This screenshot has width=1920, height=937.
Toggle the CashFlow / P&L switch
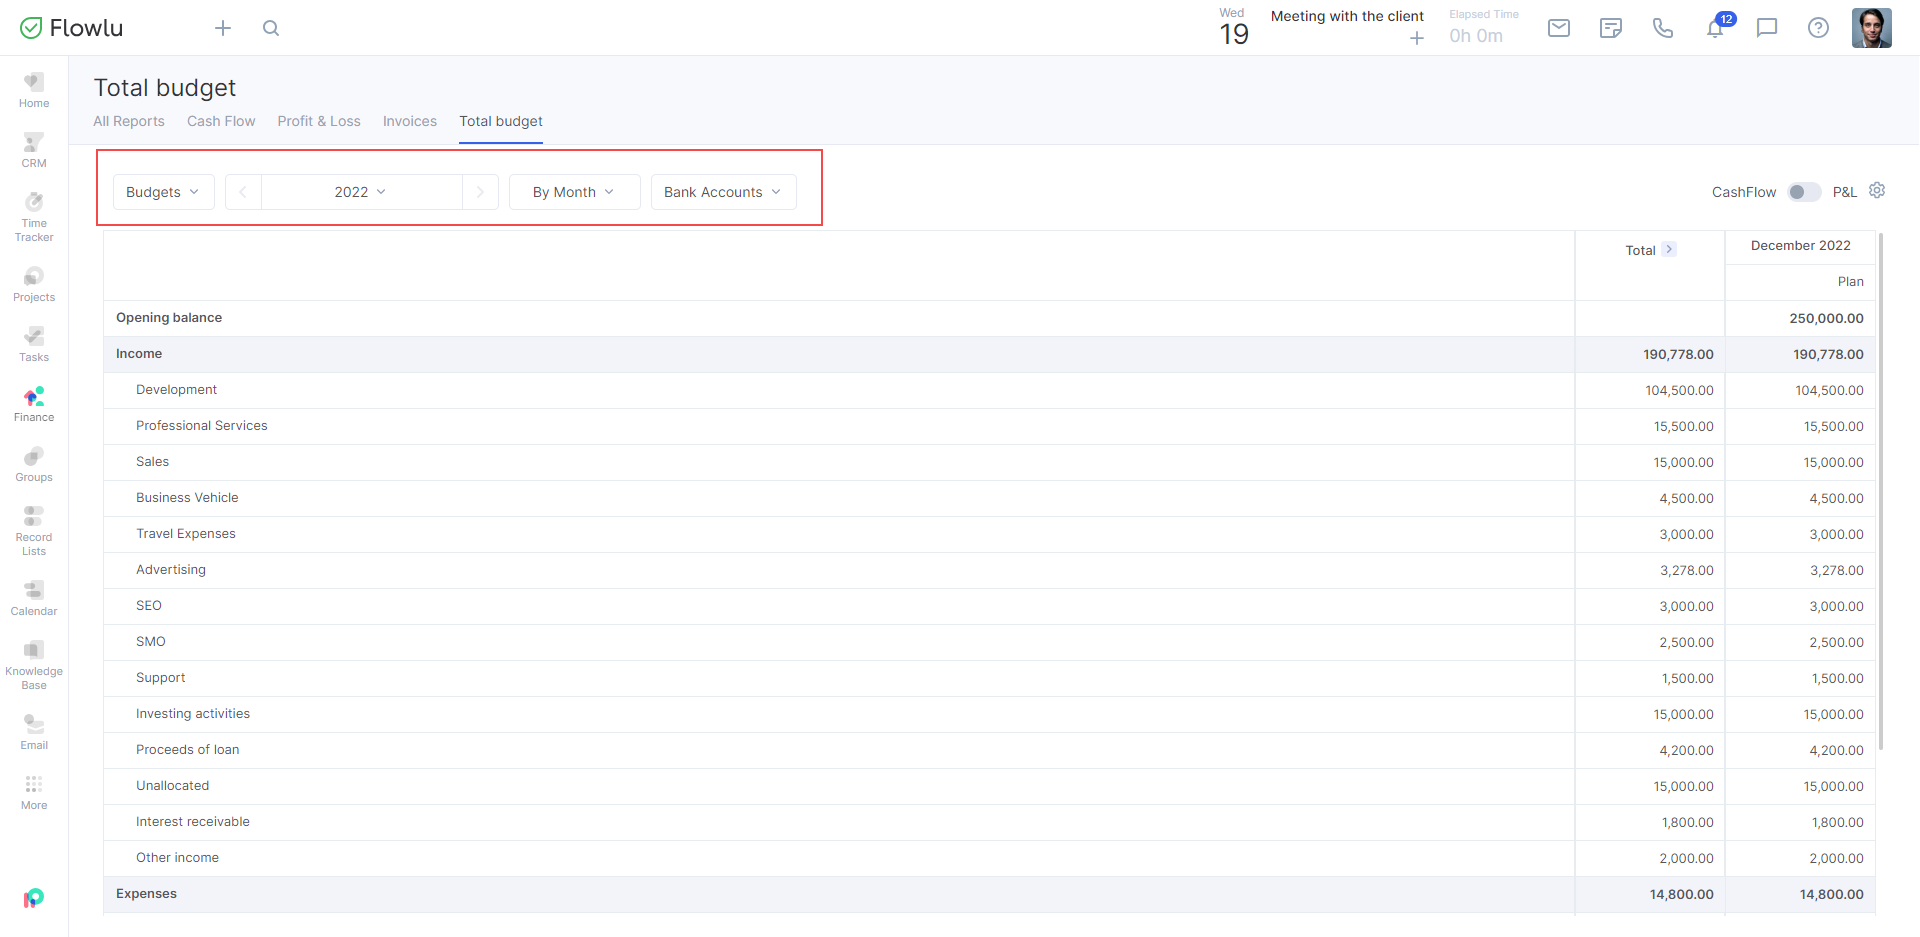tap(1804, 192)
